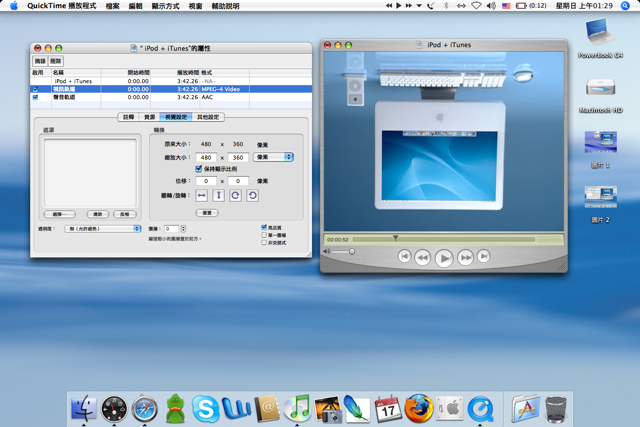Enable the 非交錯式 checkbox

(x=264, y=242)
